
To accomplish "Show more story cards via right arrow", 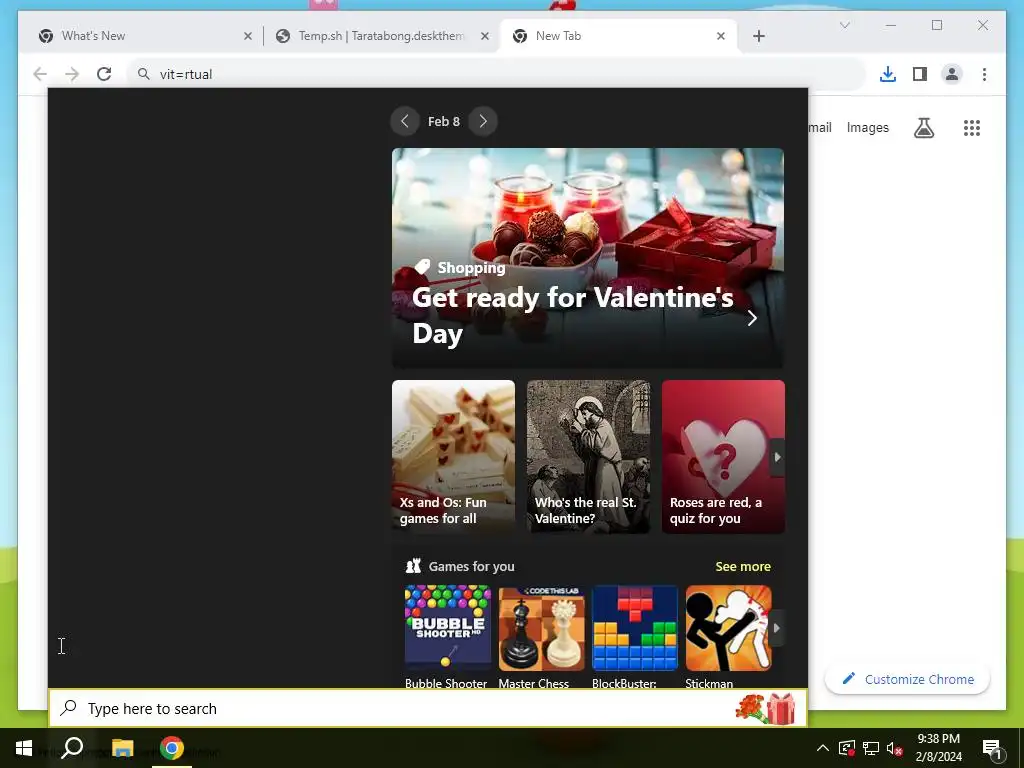I will 777,457.
